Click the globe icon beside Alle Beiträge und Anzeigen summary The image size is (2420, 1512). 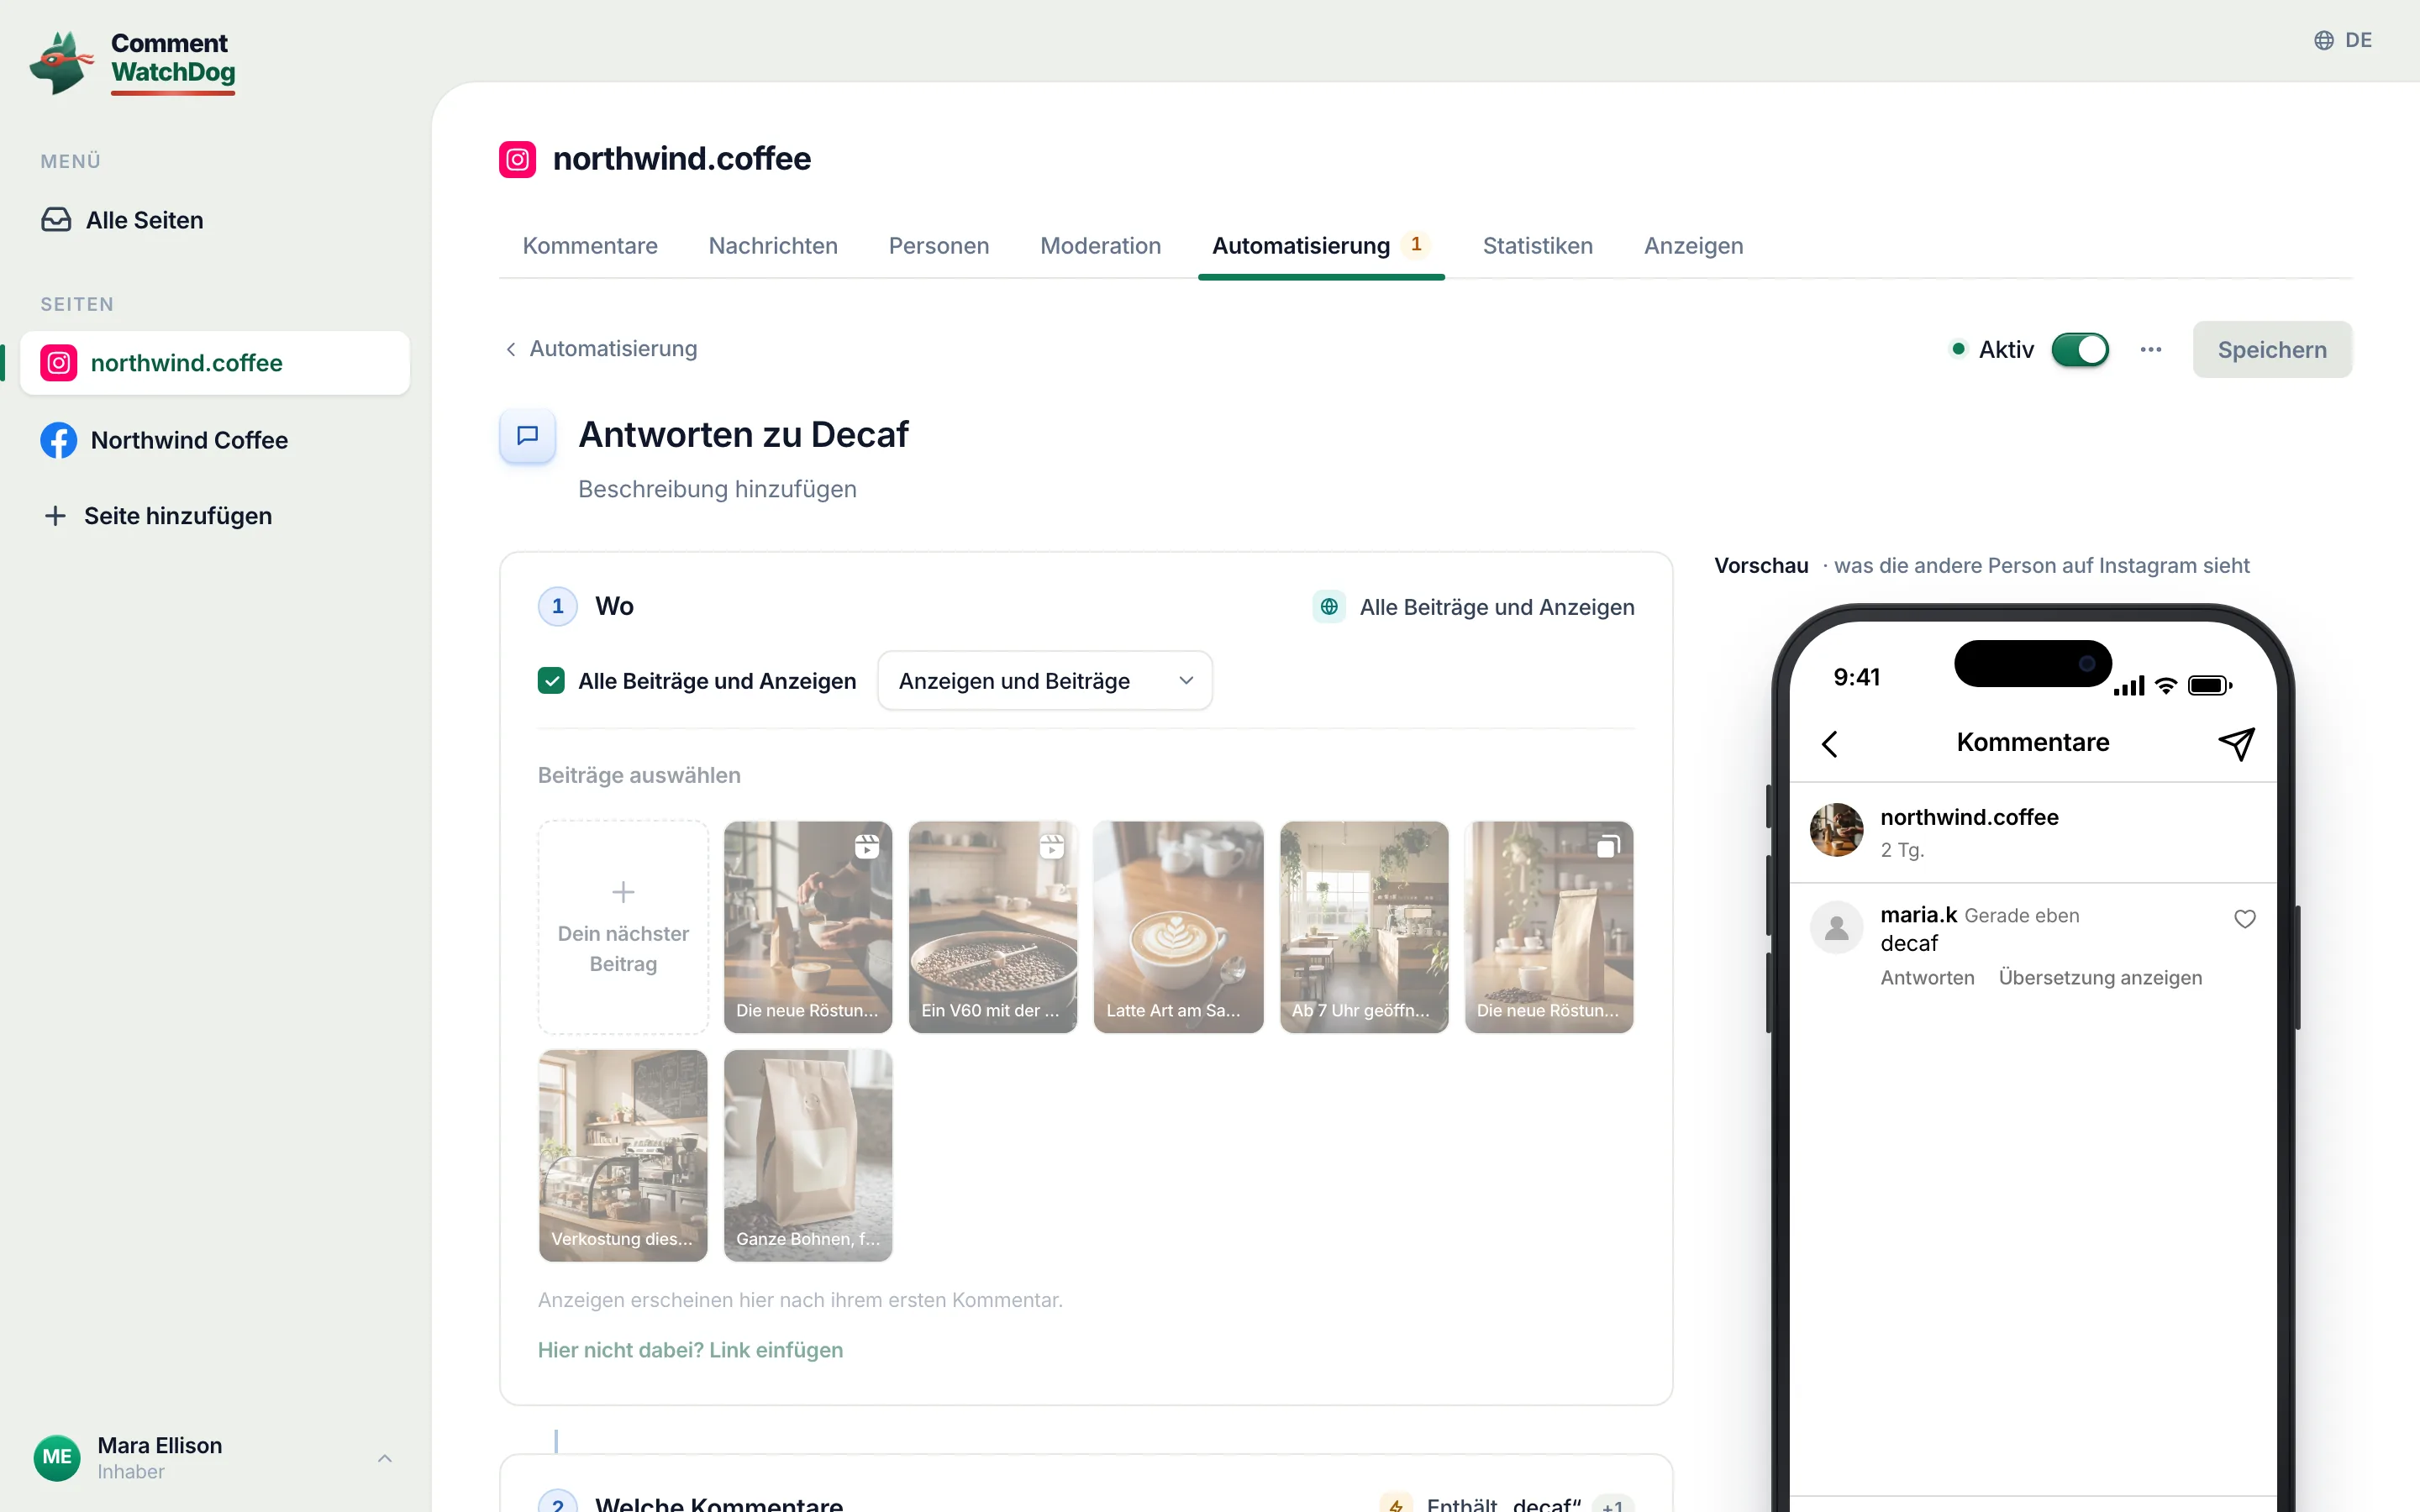tap(1328, 607)
